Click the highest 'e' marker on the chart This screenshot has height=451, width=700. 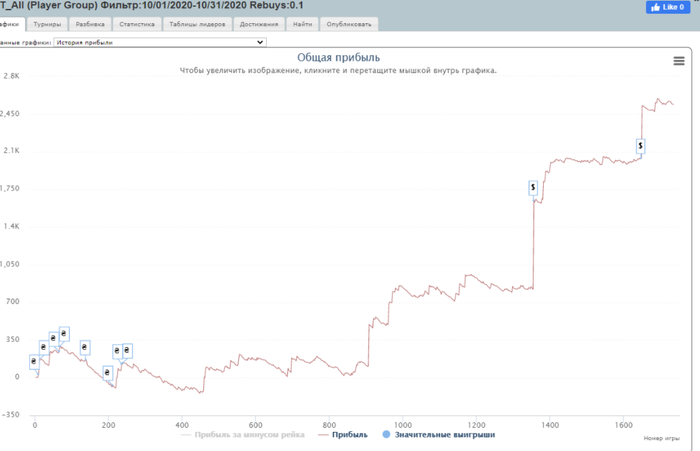pos(64,334)
